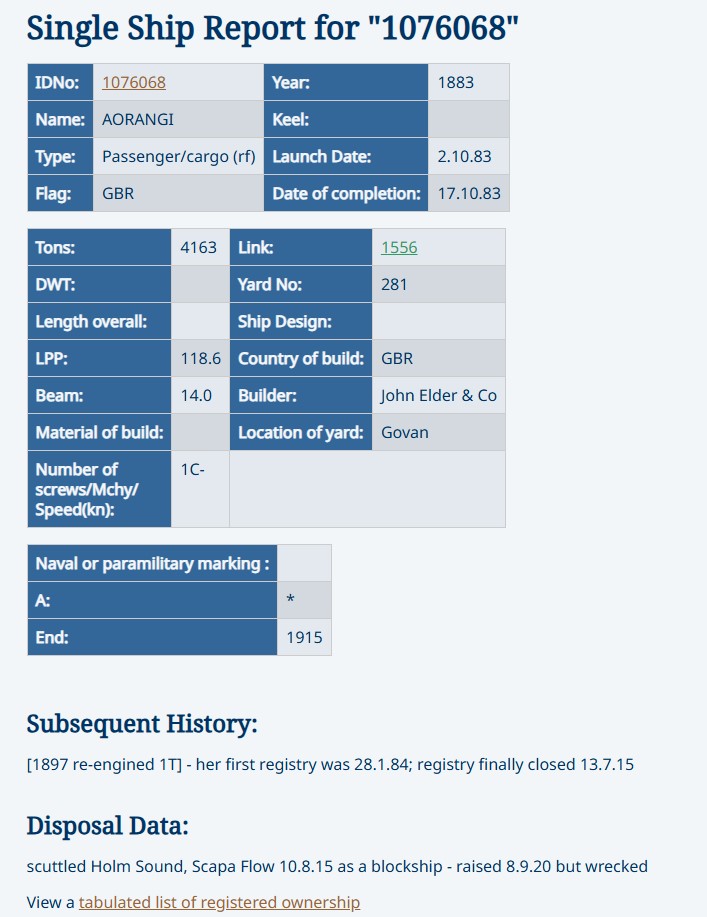Click the Flag value GBR
The width and height of the screenshot is (707, 917).
118,193
